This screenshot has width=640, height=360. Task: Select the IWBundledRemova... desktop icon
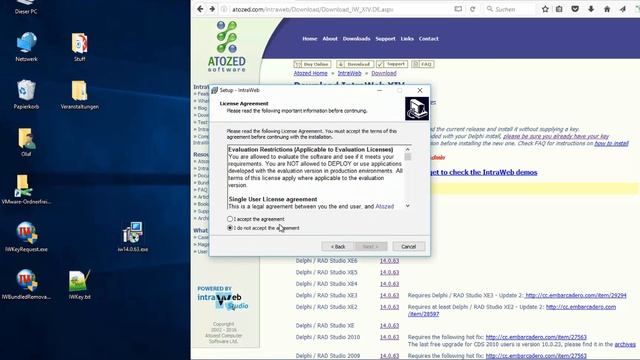(26, 284)
